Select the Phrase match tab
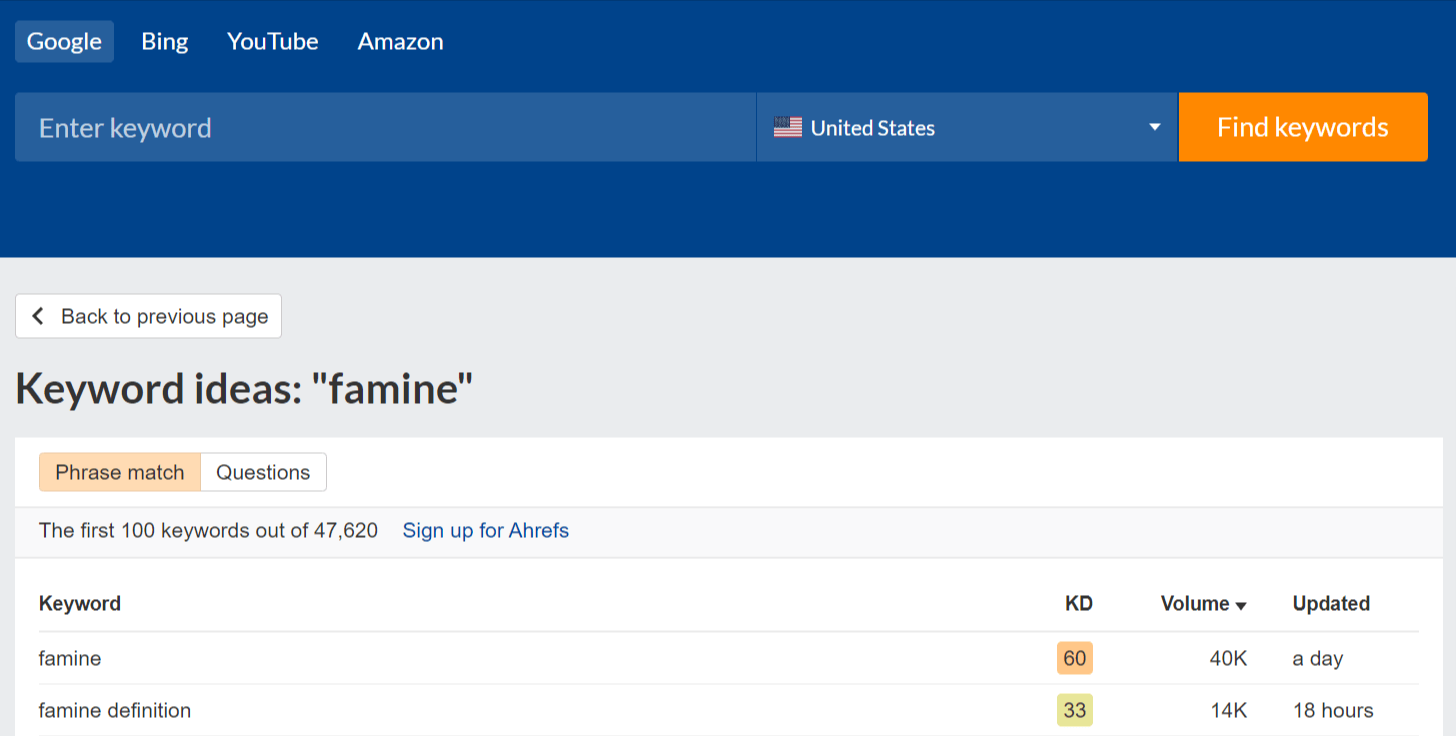 (119, 471)
